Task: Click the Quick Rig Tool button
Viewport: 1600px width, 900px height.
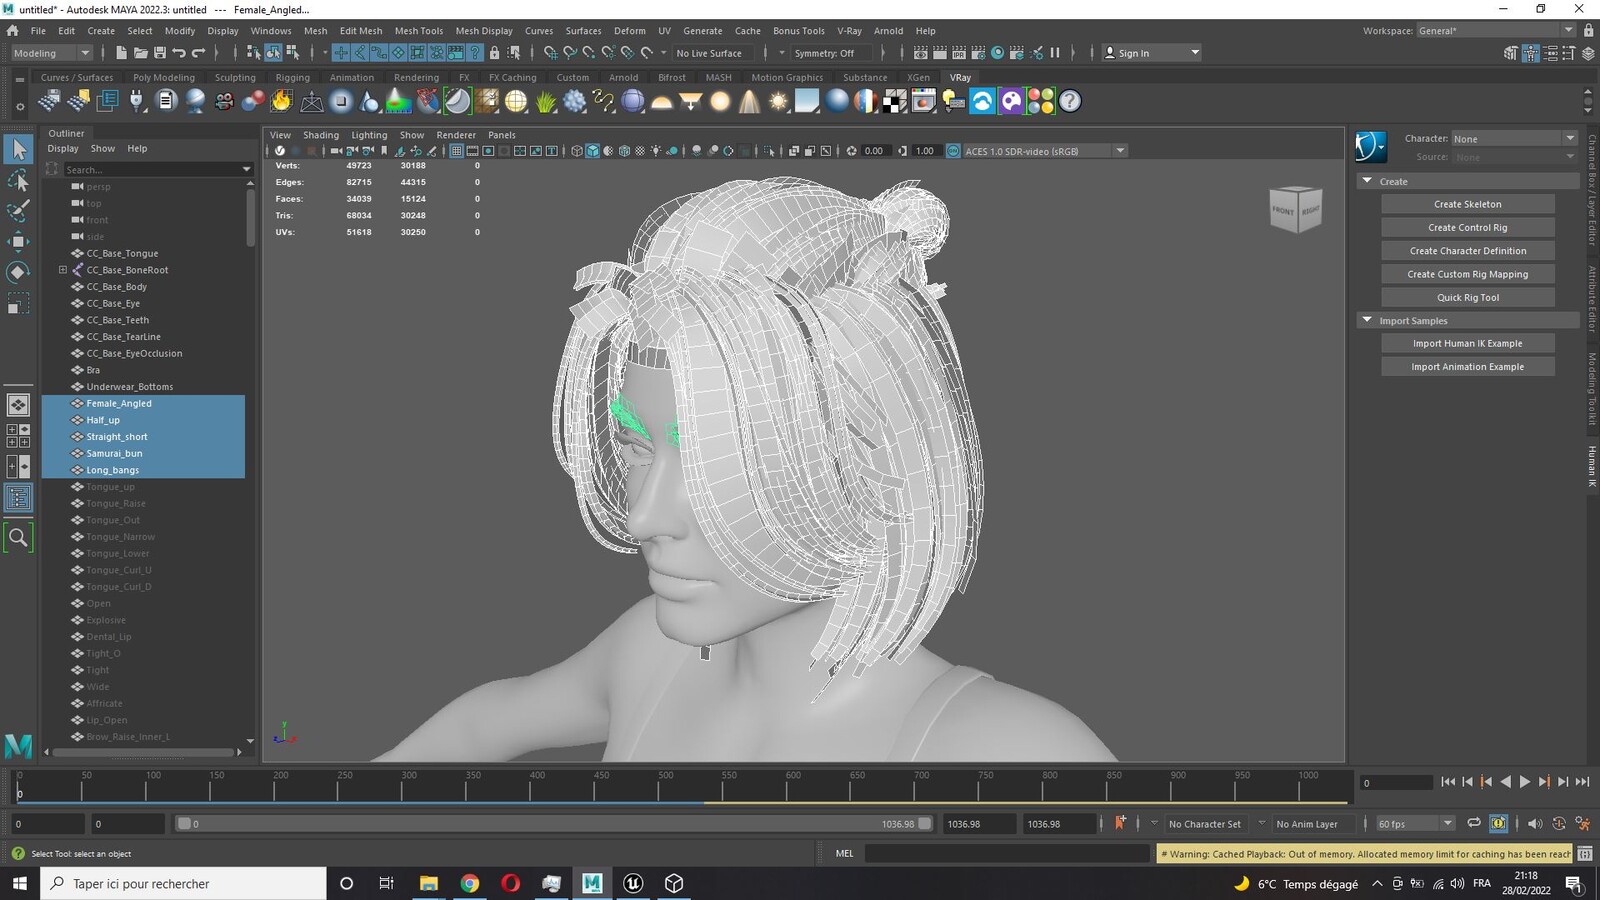Action: [1467, 297]
